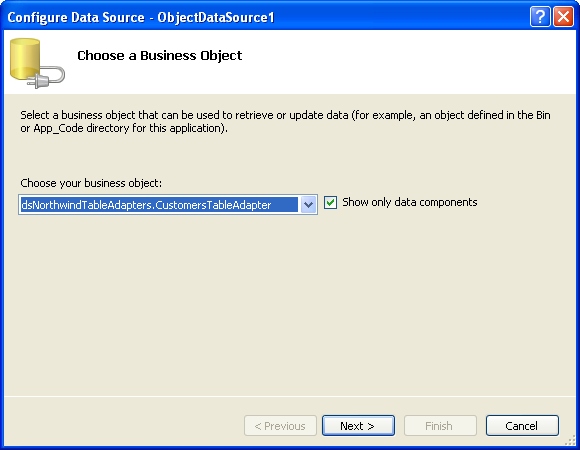The image size is (580, 450).
Task: Click the 'Show only data components' label
Action: [x=409, y=202]
